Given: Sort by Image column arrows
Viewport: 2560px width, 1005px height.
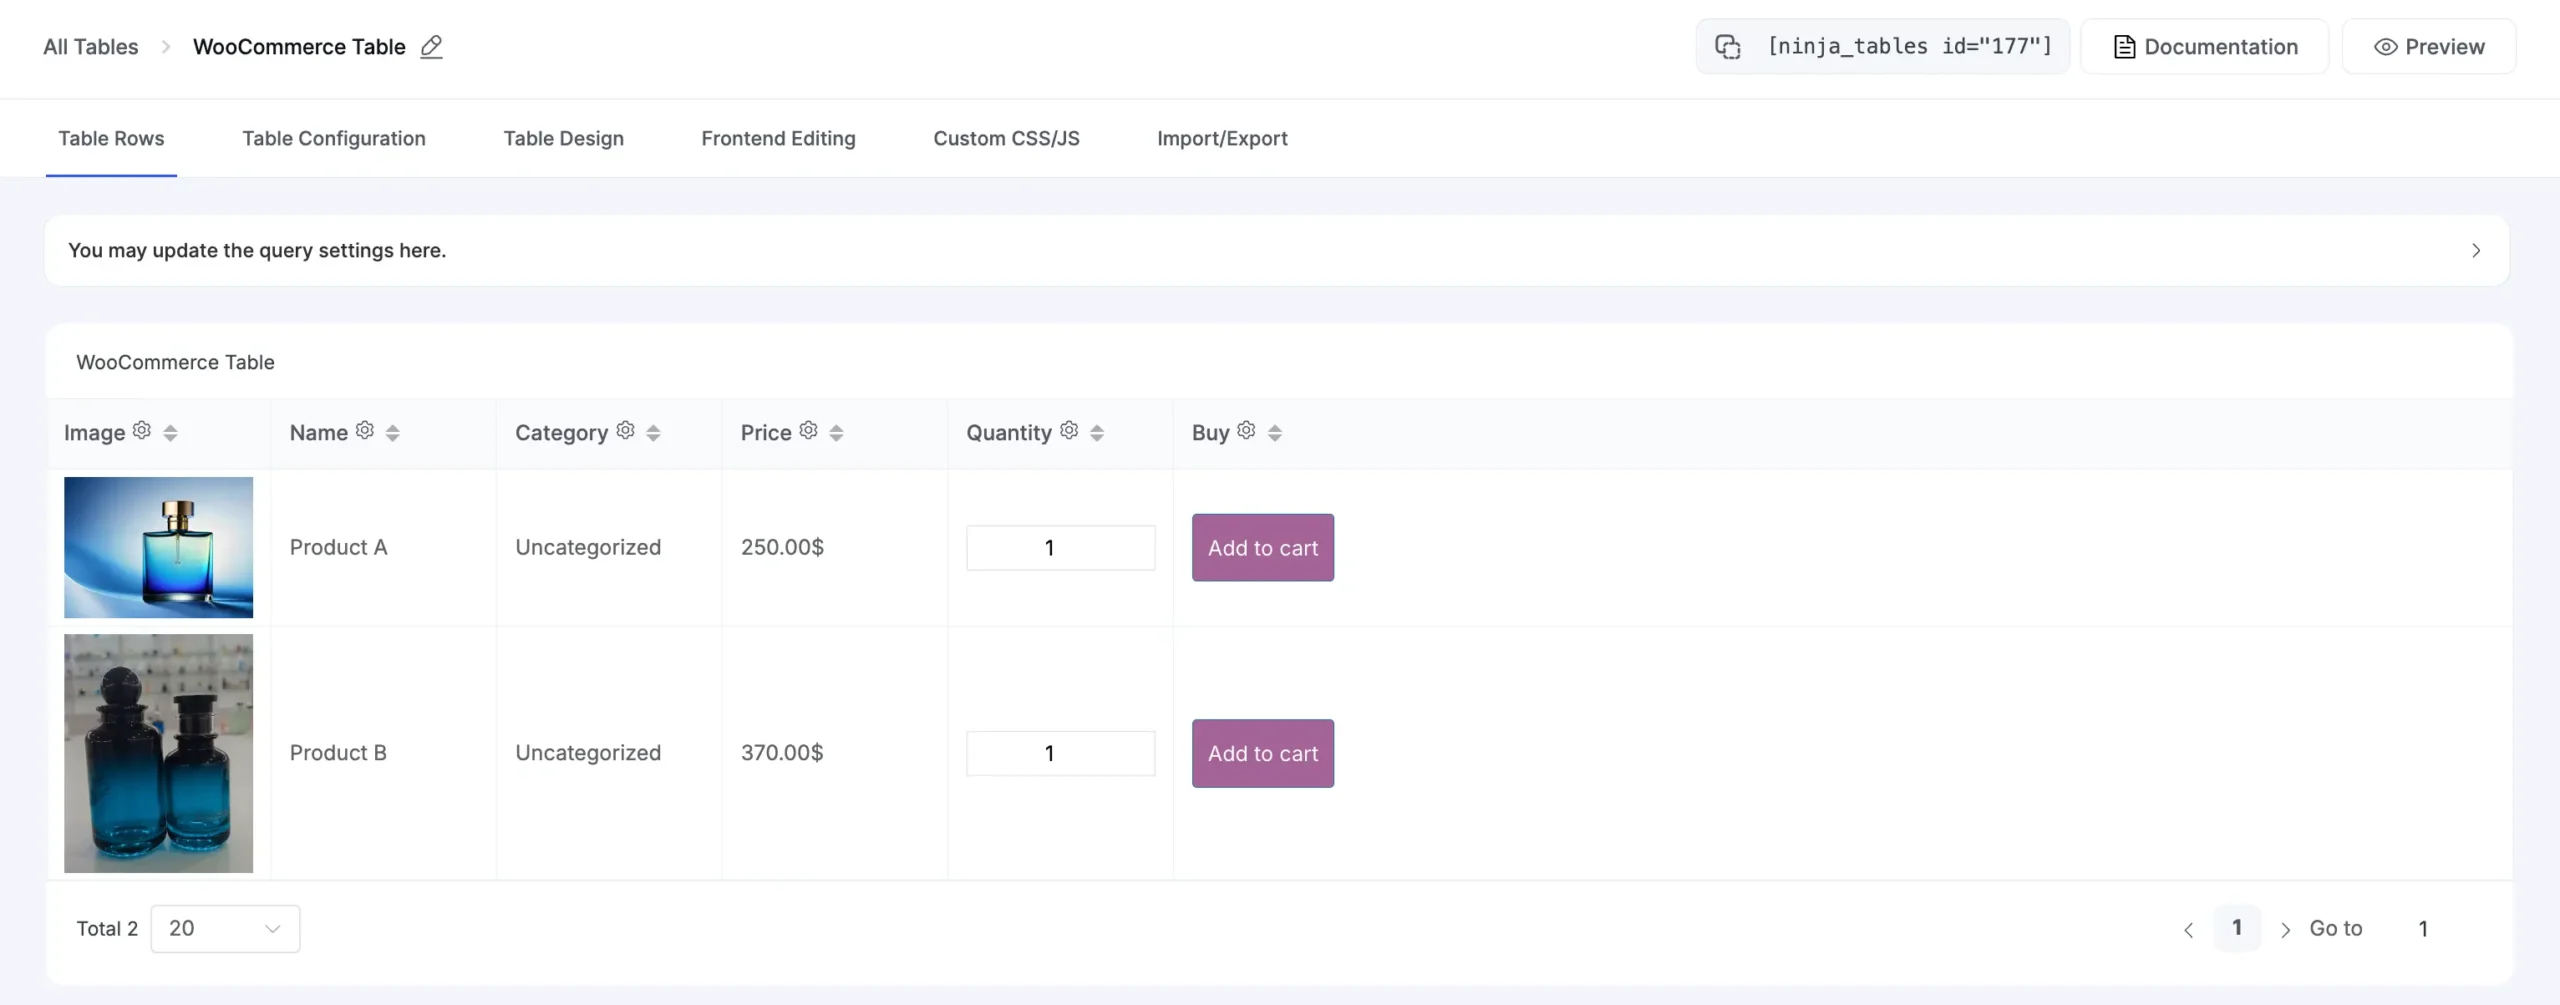Looking at the screenshot, I should [x=170, y=433].
